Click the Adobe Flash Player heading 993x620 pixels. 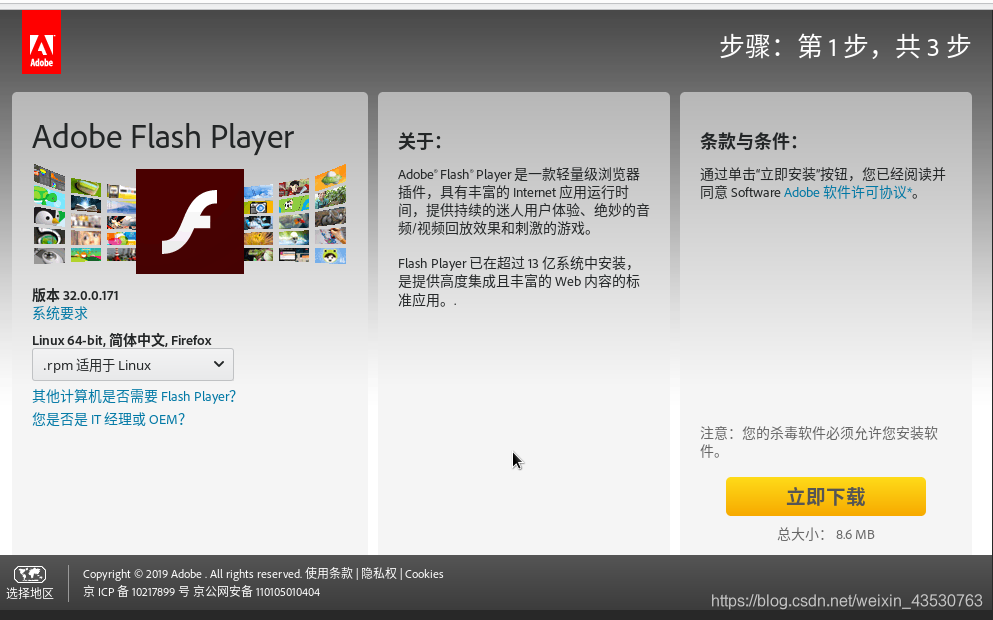coord(163,137)
